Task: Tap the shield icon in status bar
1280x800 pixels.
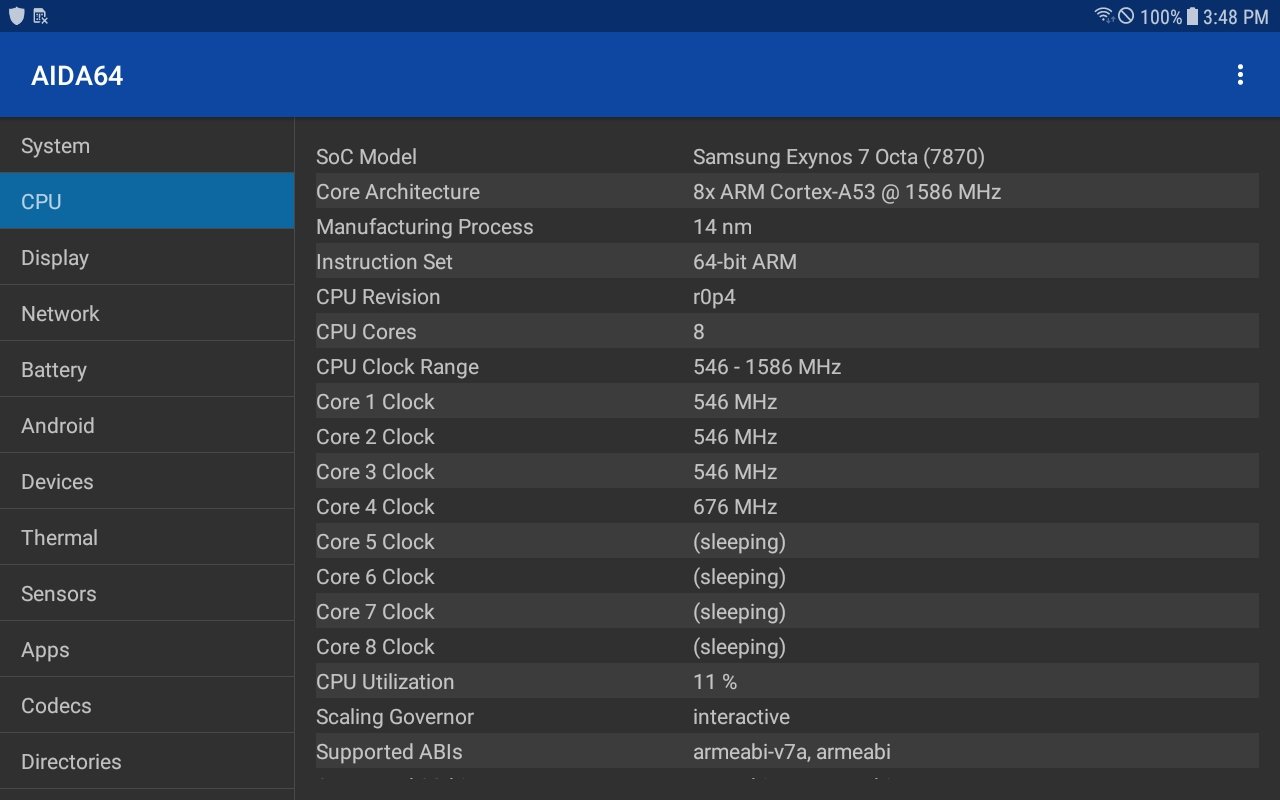Action: (16, 16)
